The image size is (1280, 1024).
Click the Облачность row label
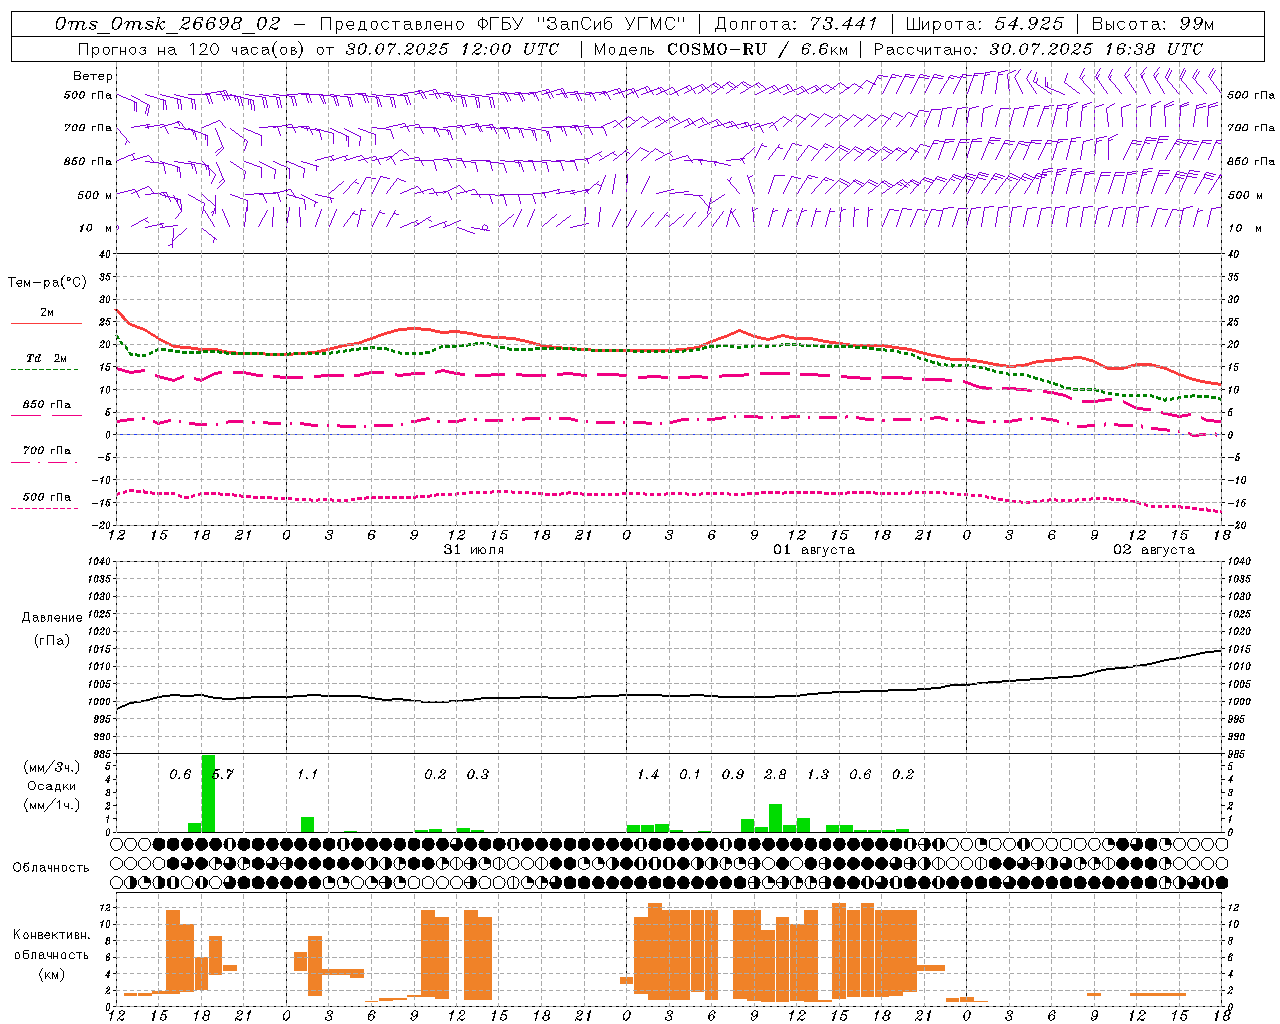[51, 868]
